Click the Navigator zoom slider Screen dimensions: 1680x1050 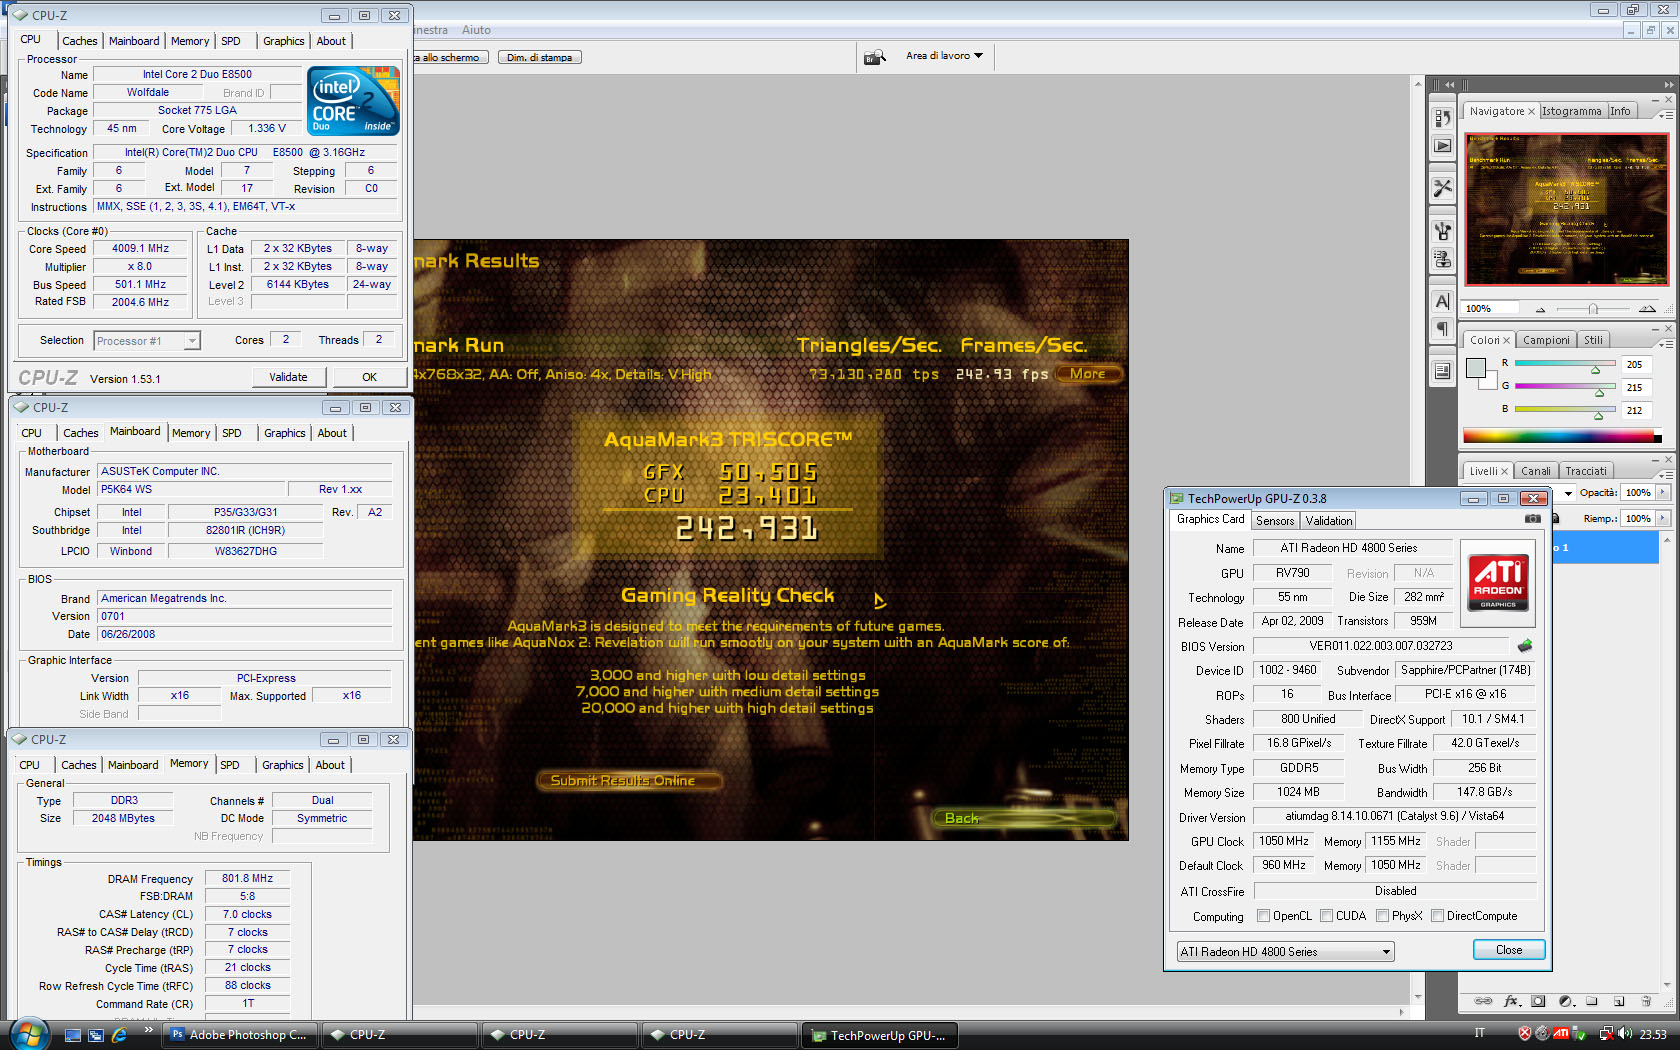pyautogui.click(x=1593, y=309)
